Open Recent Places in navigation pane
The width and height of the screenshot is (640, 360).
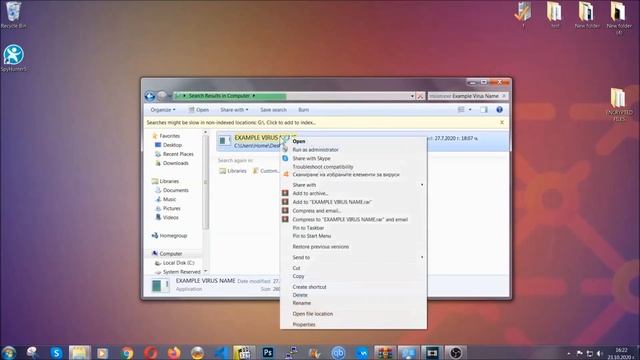(178, 154)
